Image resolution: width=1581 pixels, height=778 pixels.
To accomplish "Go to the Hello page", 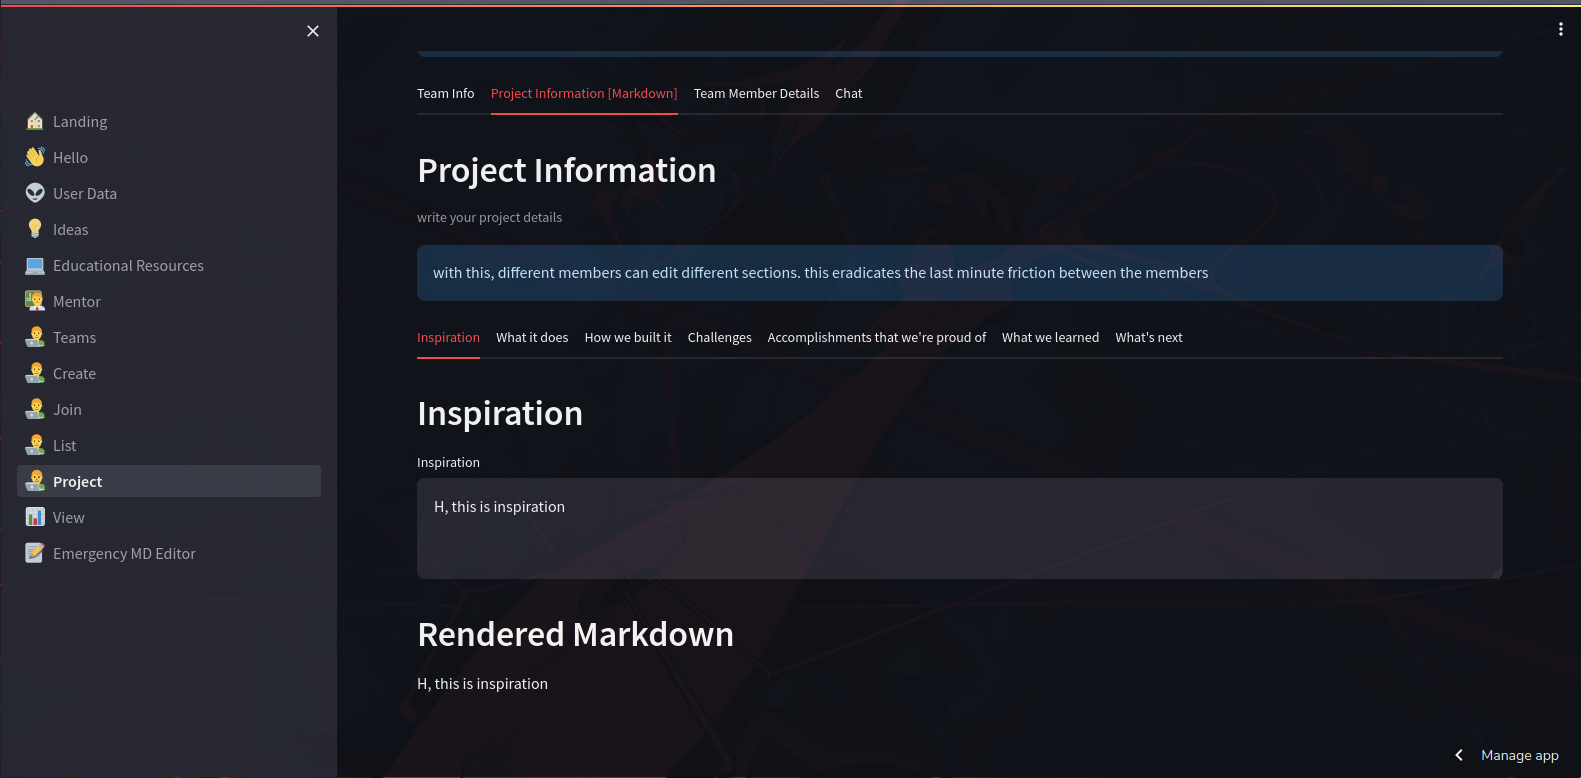I will click(x=169, y=157).
